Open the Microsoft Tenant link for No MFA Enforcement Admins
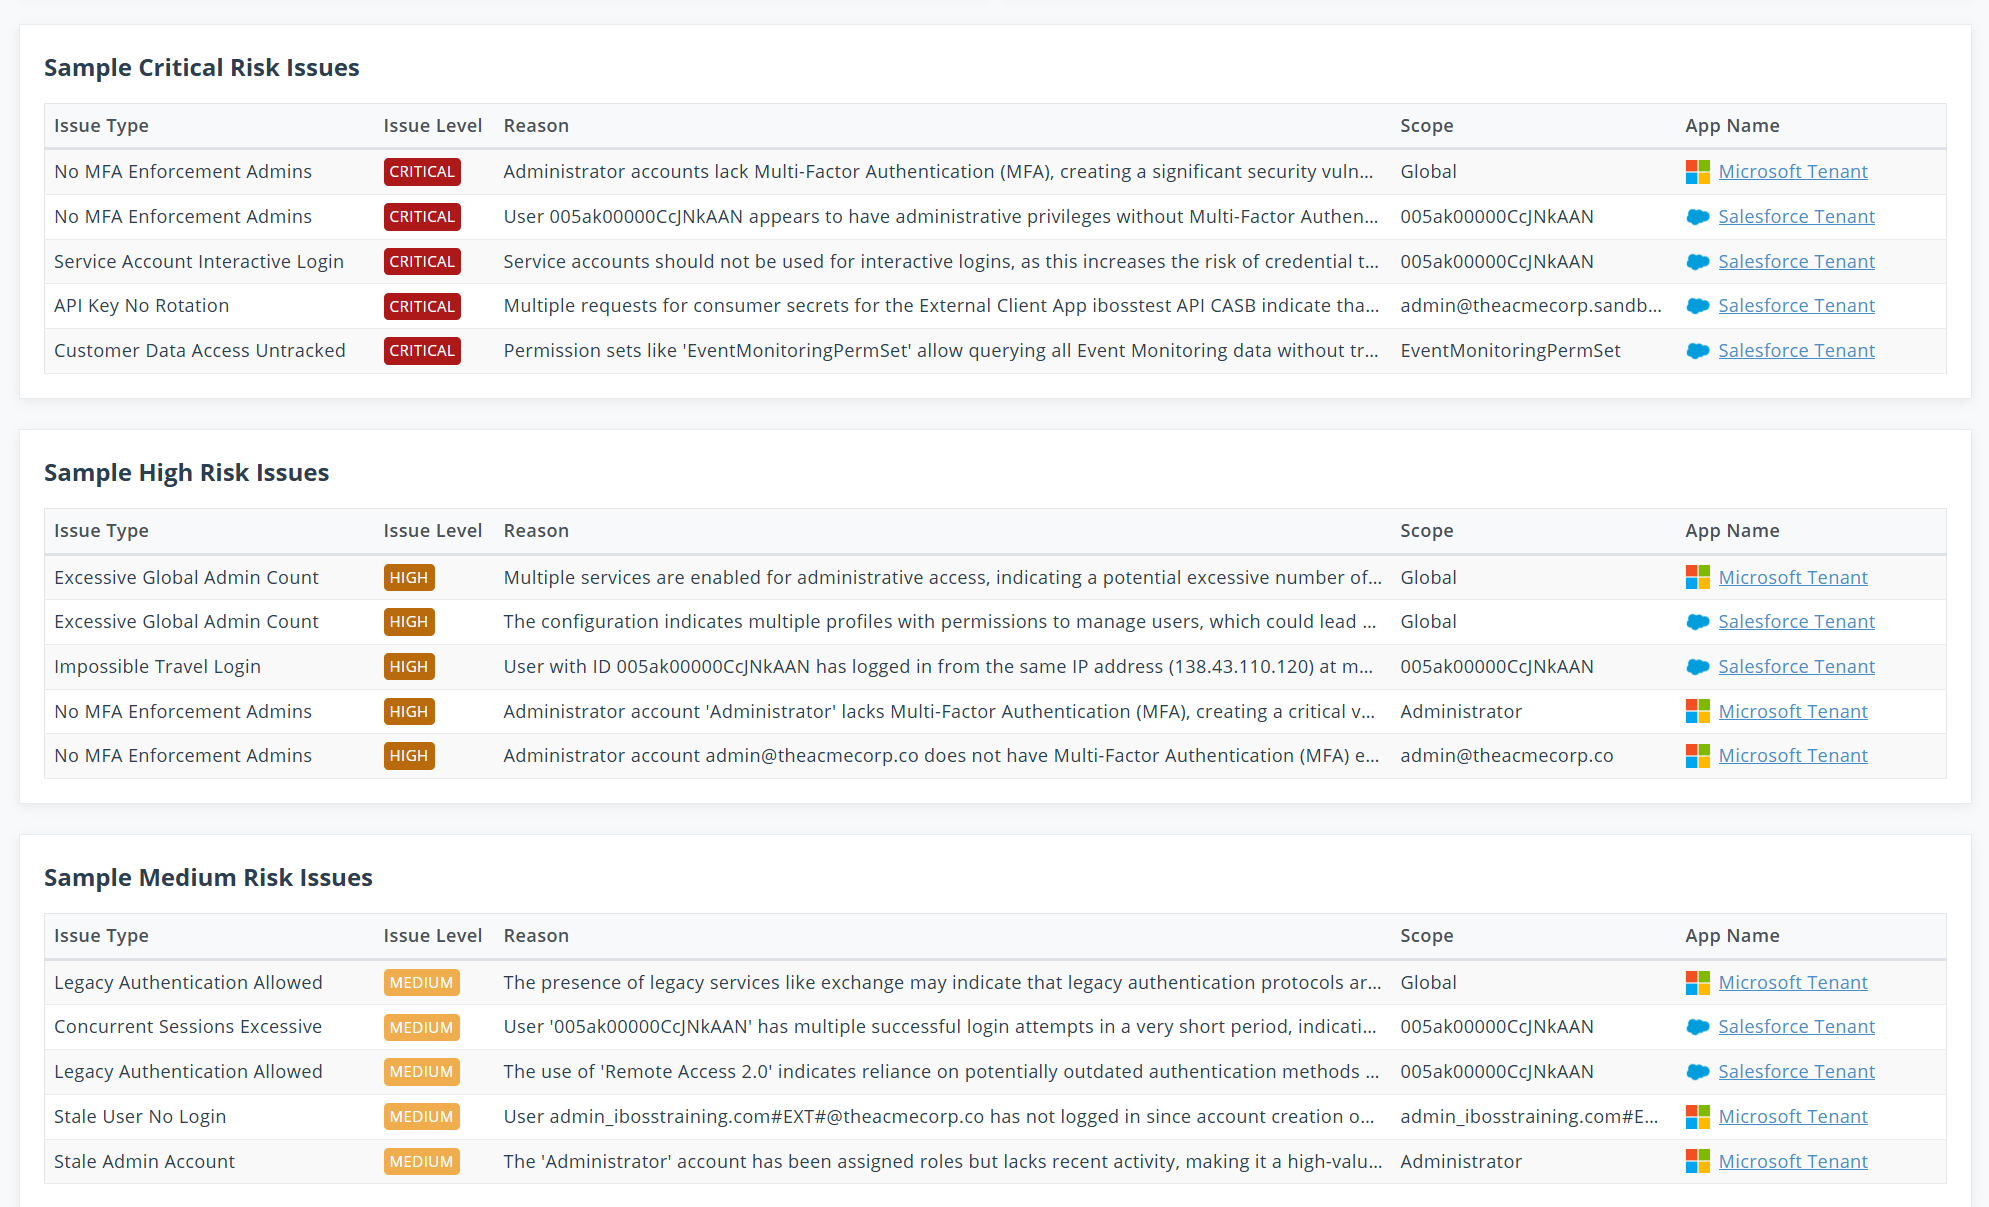Viewport: 1989px width, 1207px height. coord(1793,171)
